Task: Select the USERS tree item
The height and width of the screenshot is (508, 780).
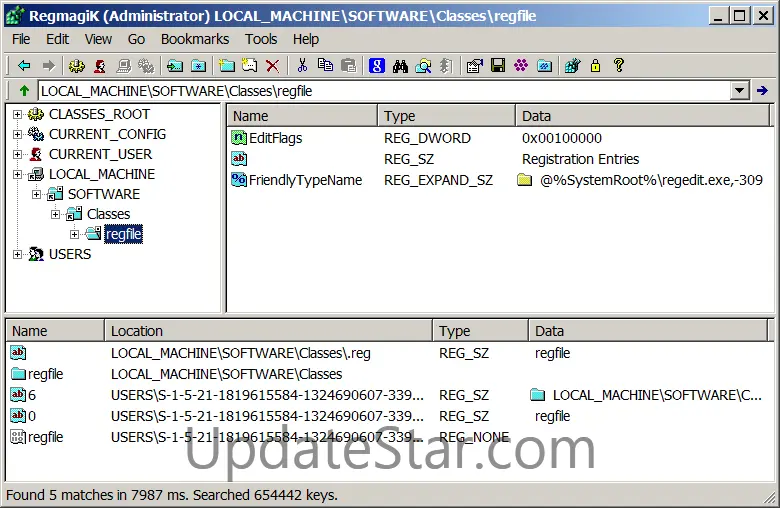Action: [70, 254]
